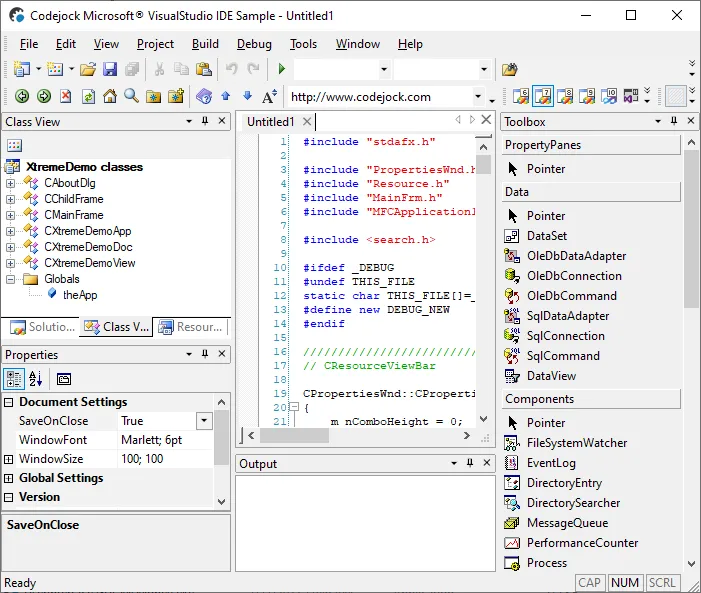Click the Home icon in the web toolbar

pos(110,97)
